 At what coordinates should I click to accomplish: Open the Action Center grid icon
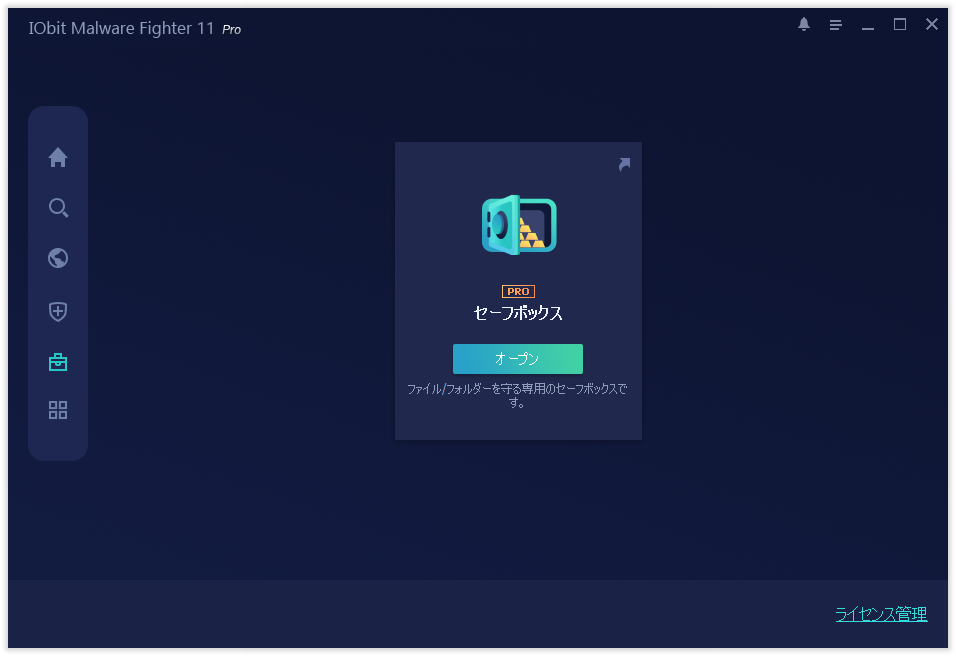click(58, 410)
